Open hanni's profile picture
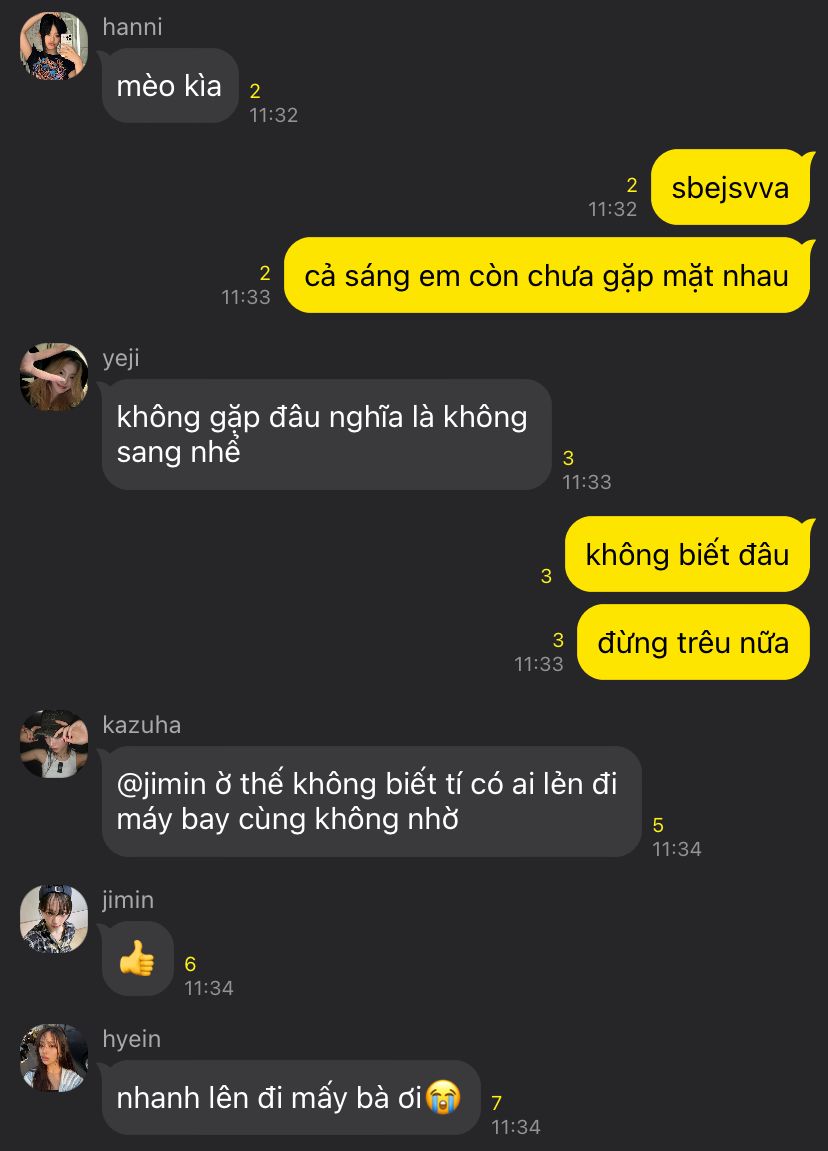 (54, 46)
